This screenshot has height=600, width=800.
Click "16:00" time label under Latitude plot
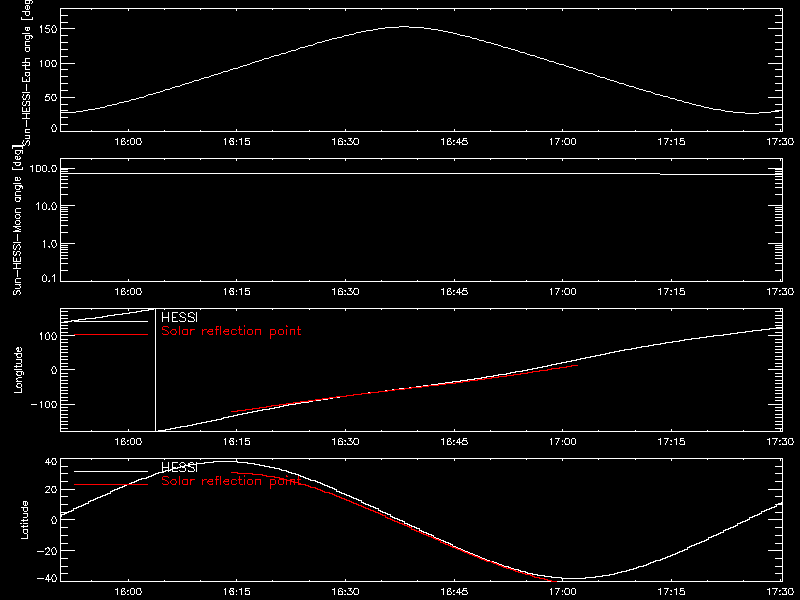tap(128, 592)
